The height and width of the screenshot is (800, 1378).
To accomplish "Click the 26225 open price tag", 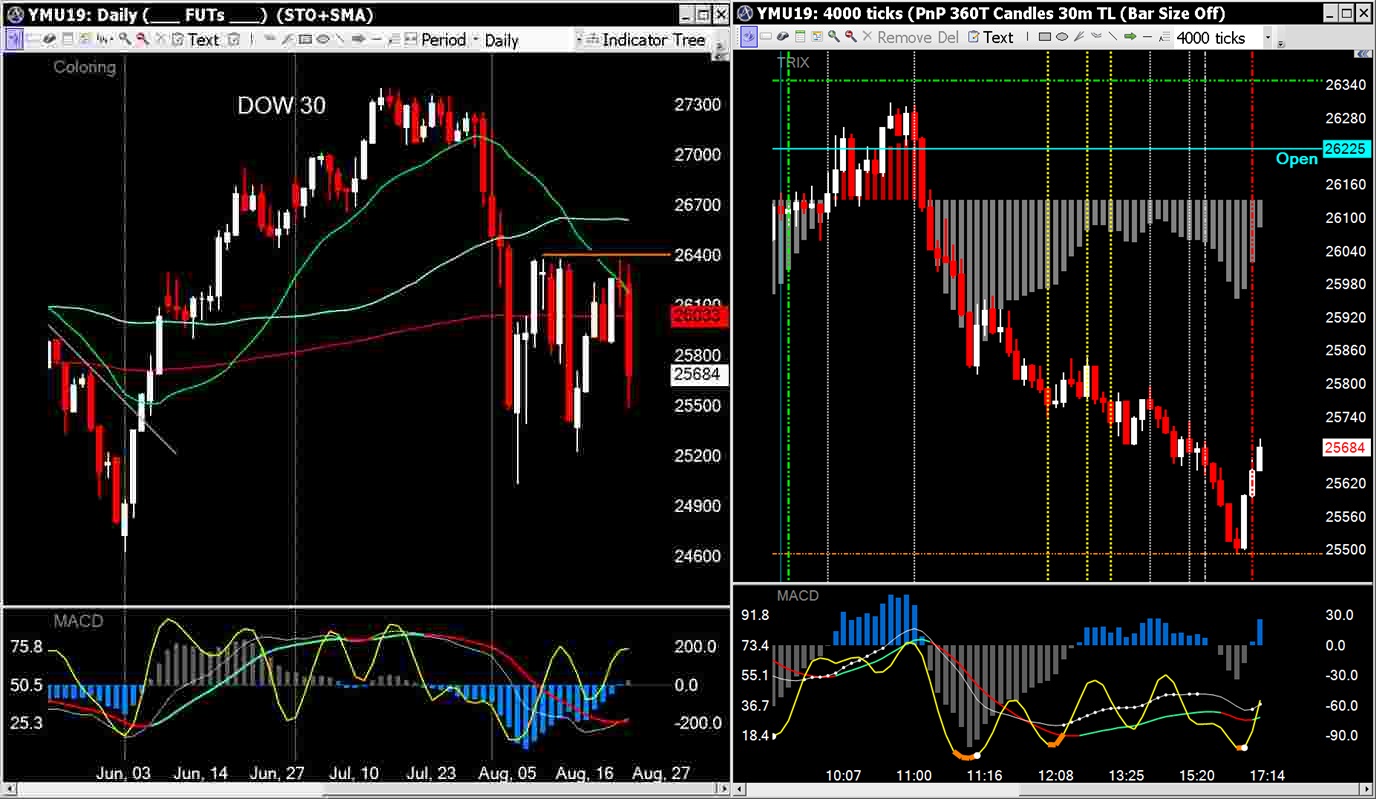I will pos(1345,149).
